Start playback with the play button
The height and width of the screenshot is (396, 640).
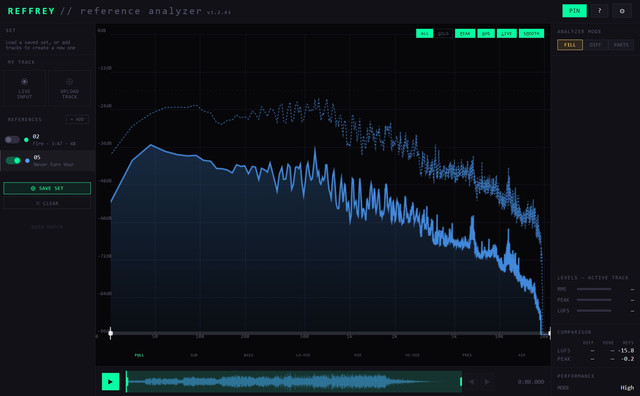[110, 382]
